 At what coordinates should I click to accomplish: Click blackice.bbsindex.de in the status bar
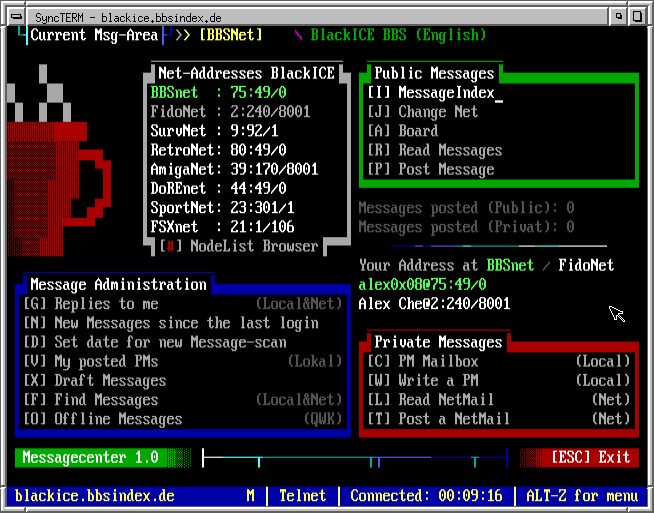95,495
